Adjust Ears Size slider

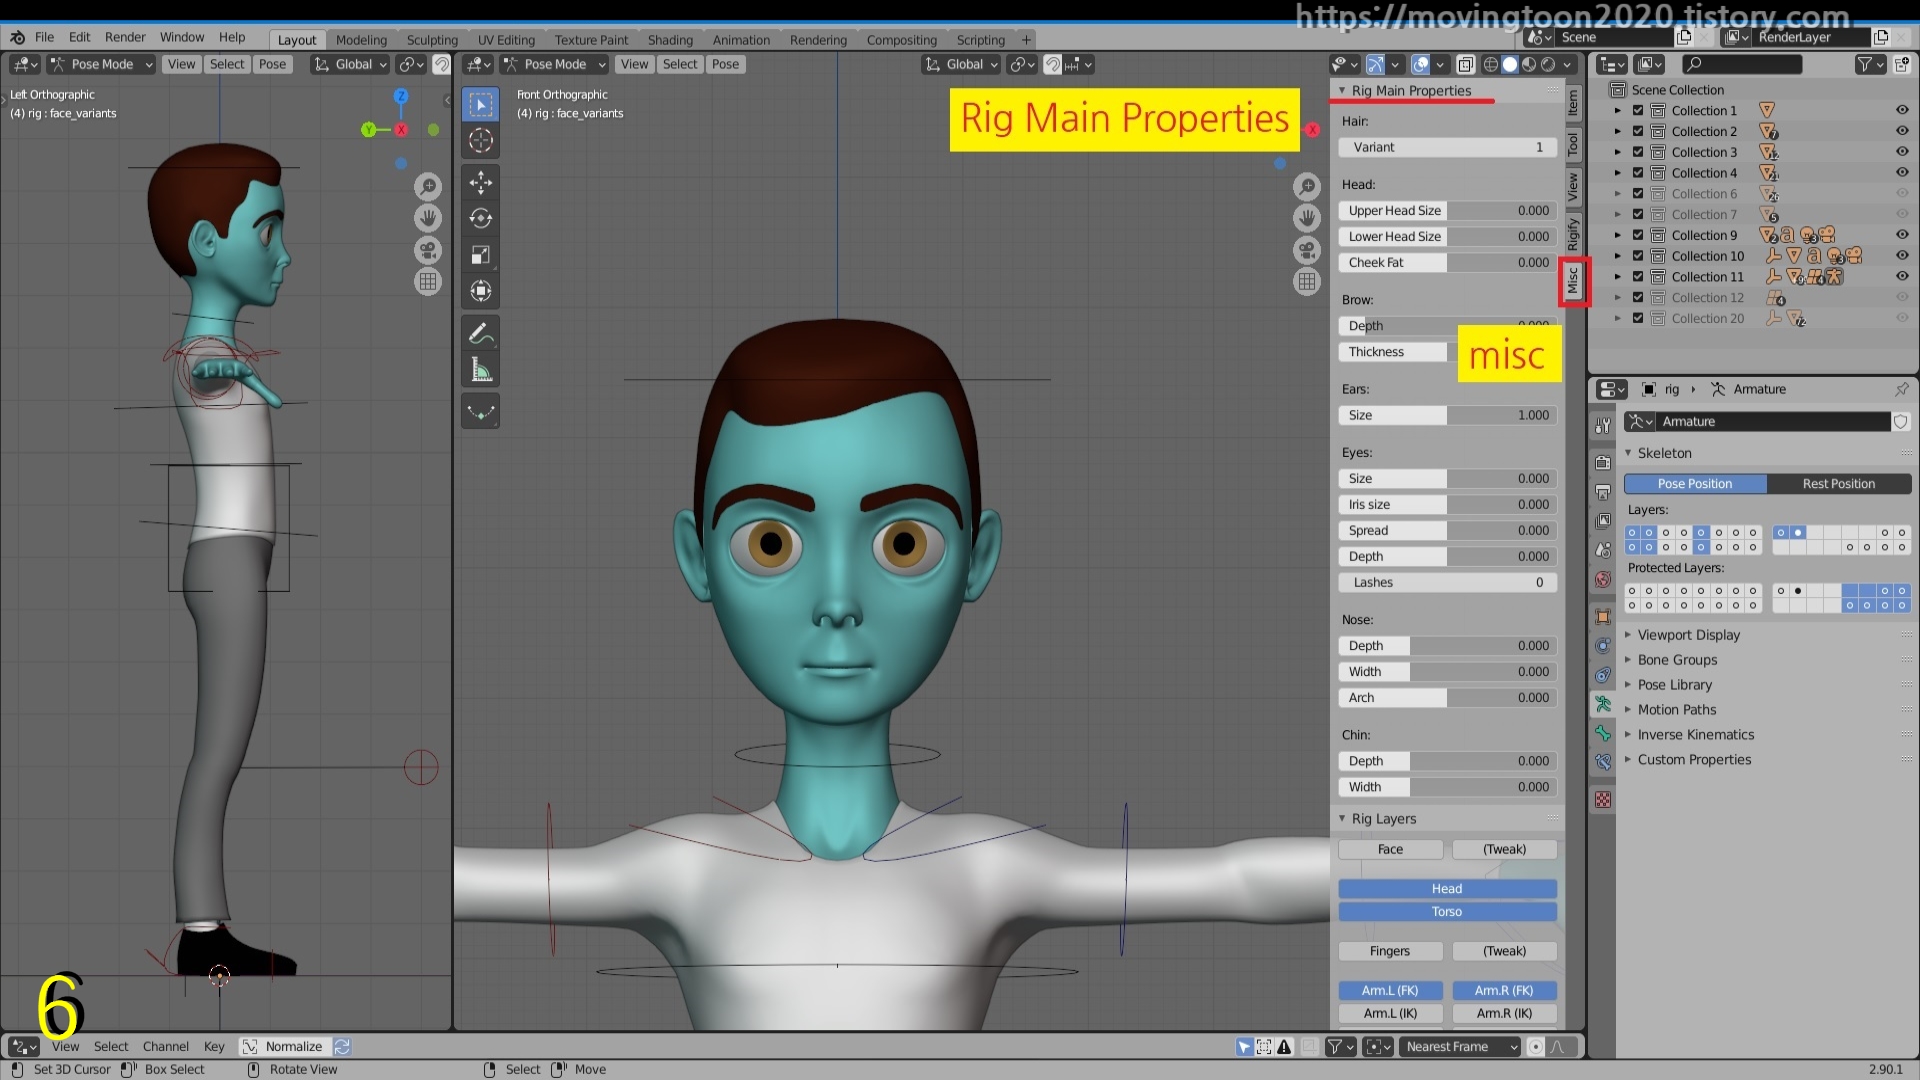click(x=1447, y=415)
